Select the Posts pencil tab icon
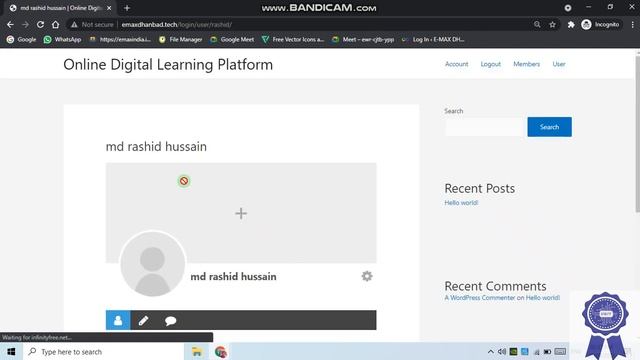The image size is (640, 360). 143,320
